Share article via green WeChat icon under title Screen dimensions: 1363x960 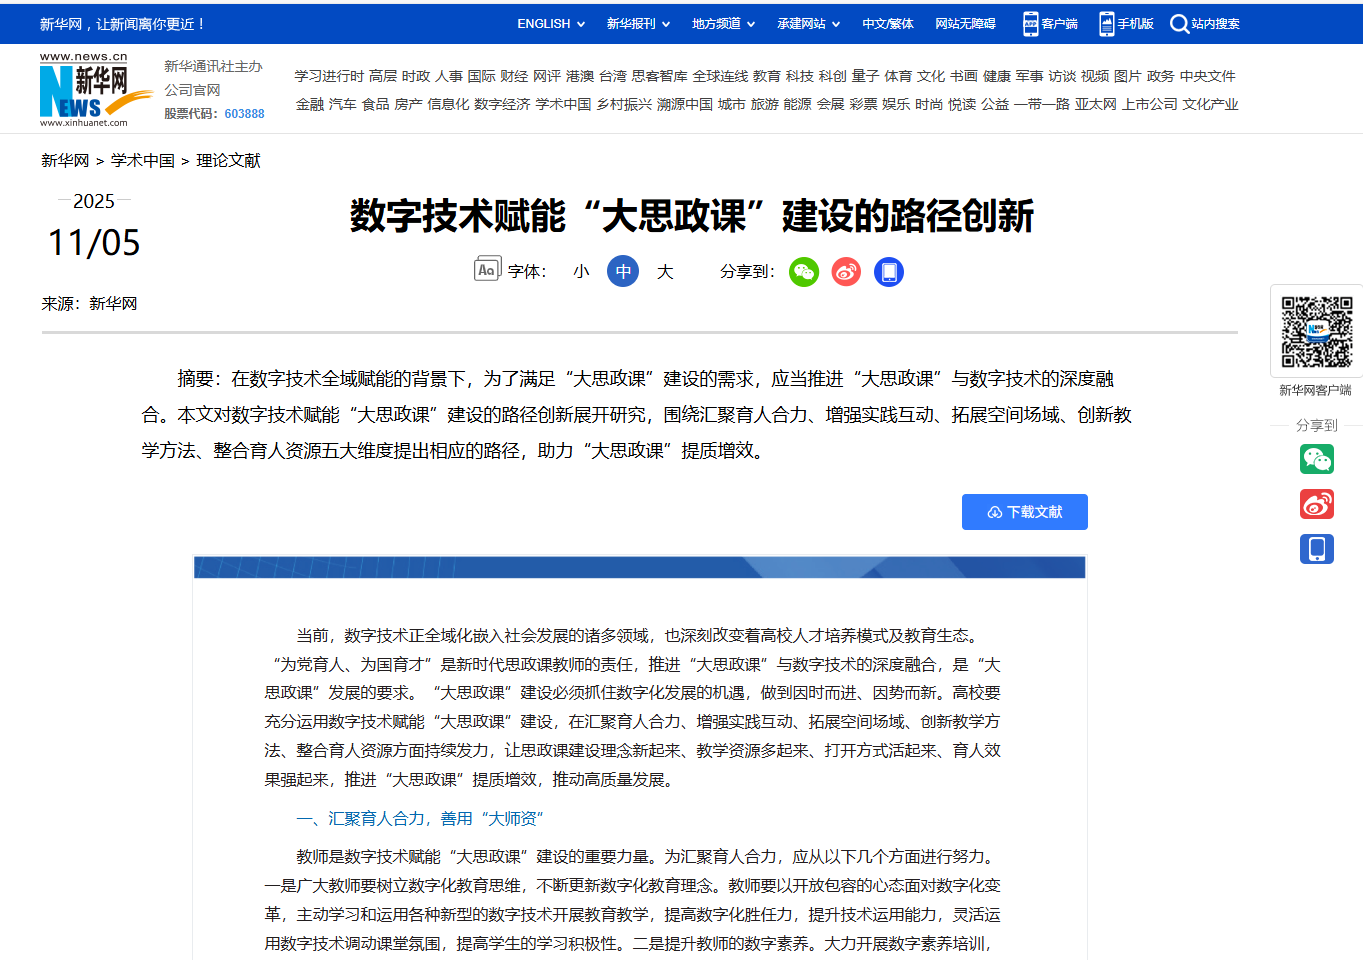coord(803,272)
